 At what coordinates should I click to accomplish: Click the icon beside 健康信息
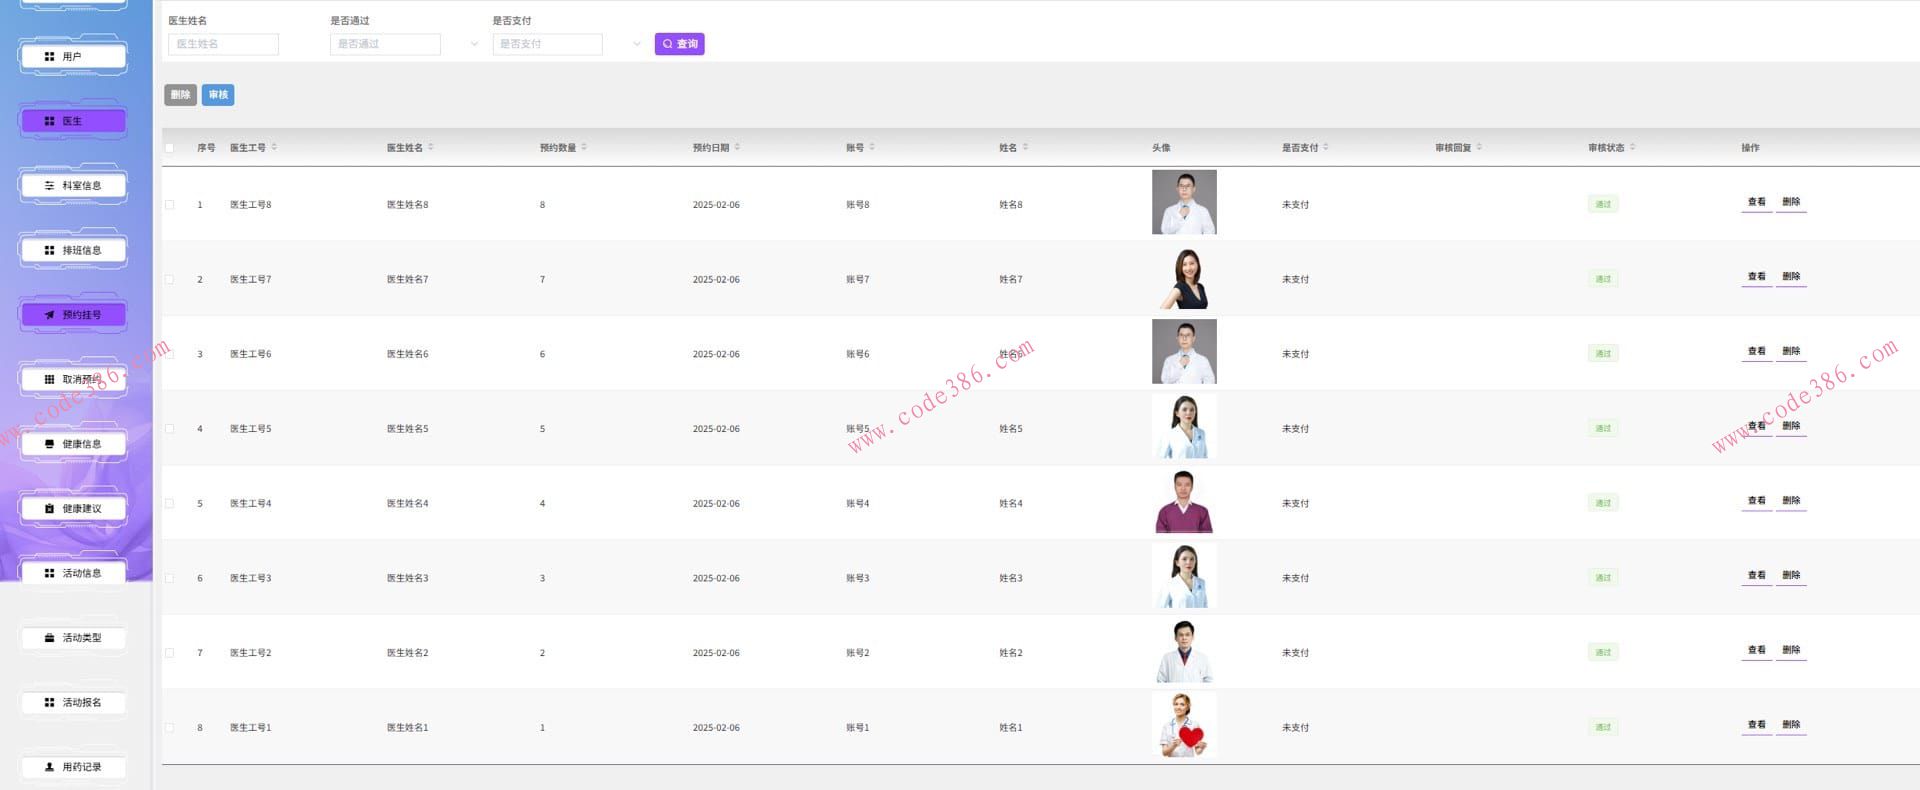coord(49,444)
